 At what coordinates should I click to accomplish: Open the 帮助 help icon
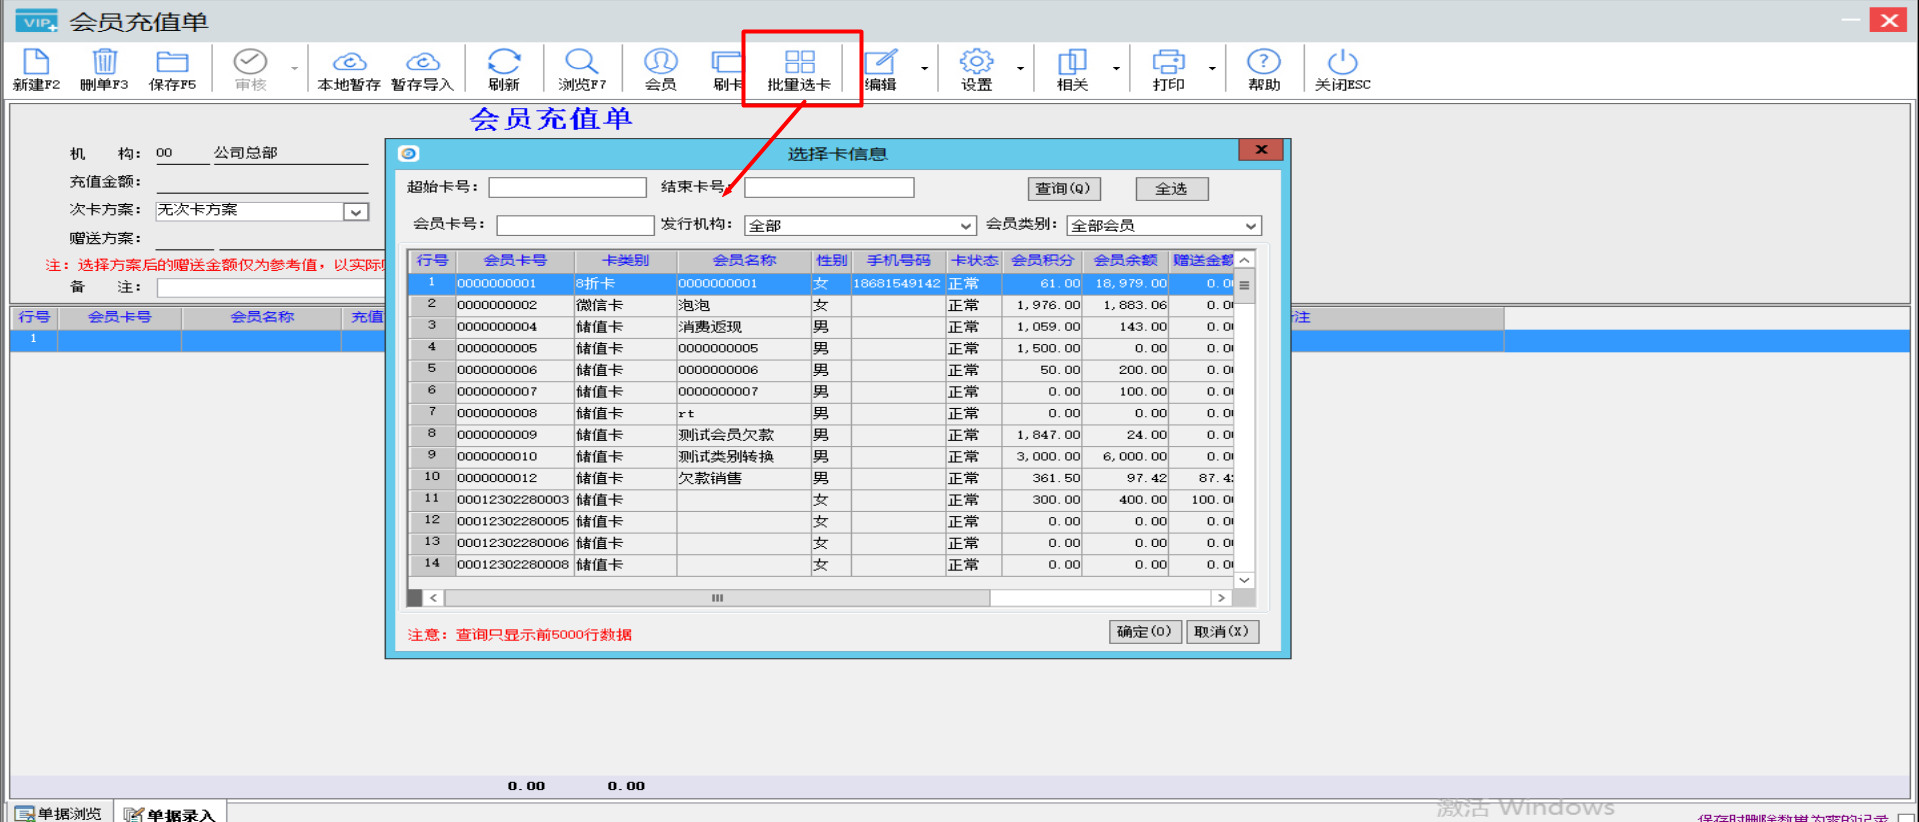coord(1264,62)
